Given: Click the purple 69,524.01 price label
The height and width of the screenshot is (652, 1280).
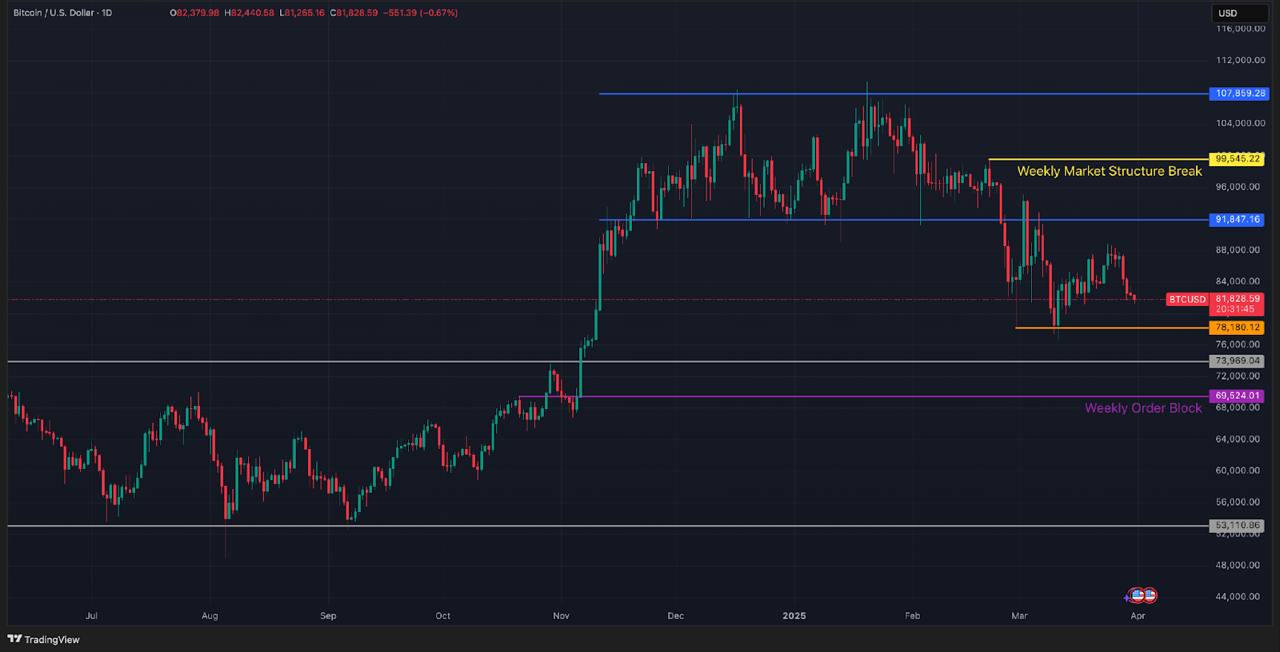Looking at the screenshot, I should pyautogui.click(x=1238, y=396).
